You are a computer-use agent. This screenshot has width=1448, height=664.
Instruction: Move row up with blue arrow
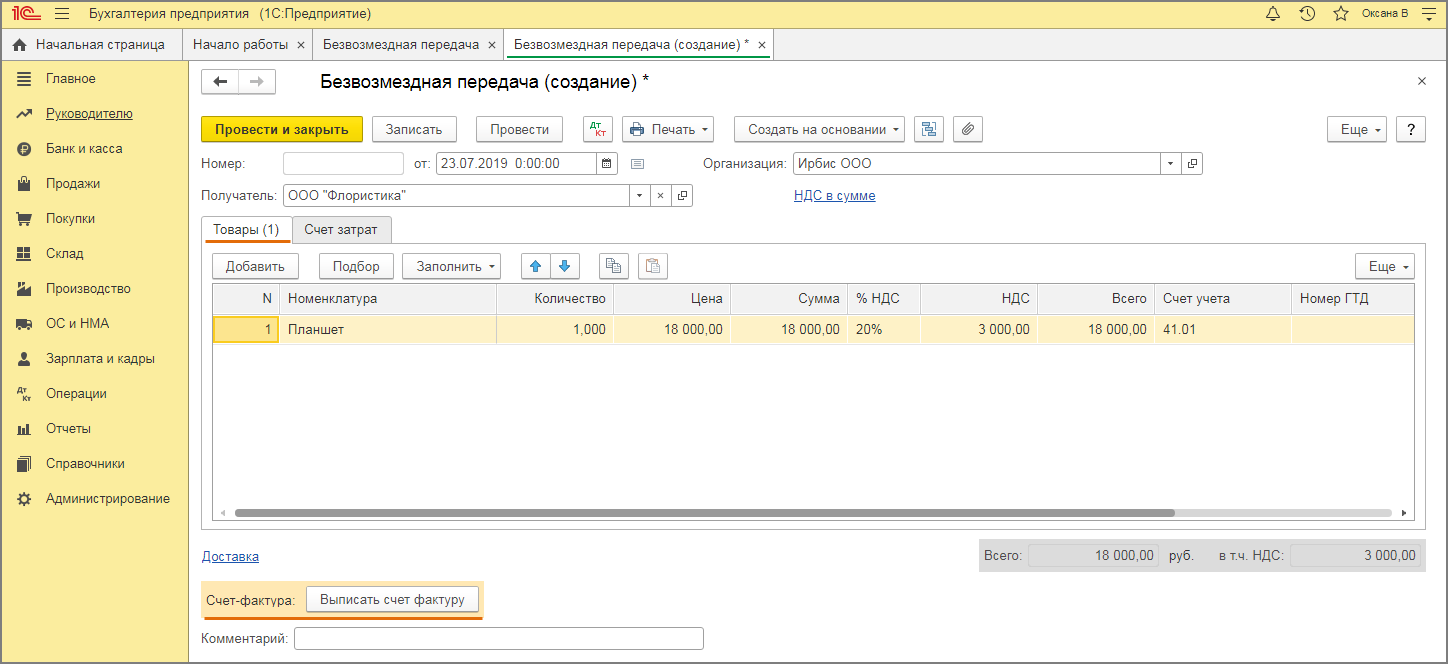tap(535, 266)
